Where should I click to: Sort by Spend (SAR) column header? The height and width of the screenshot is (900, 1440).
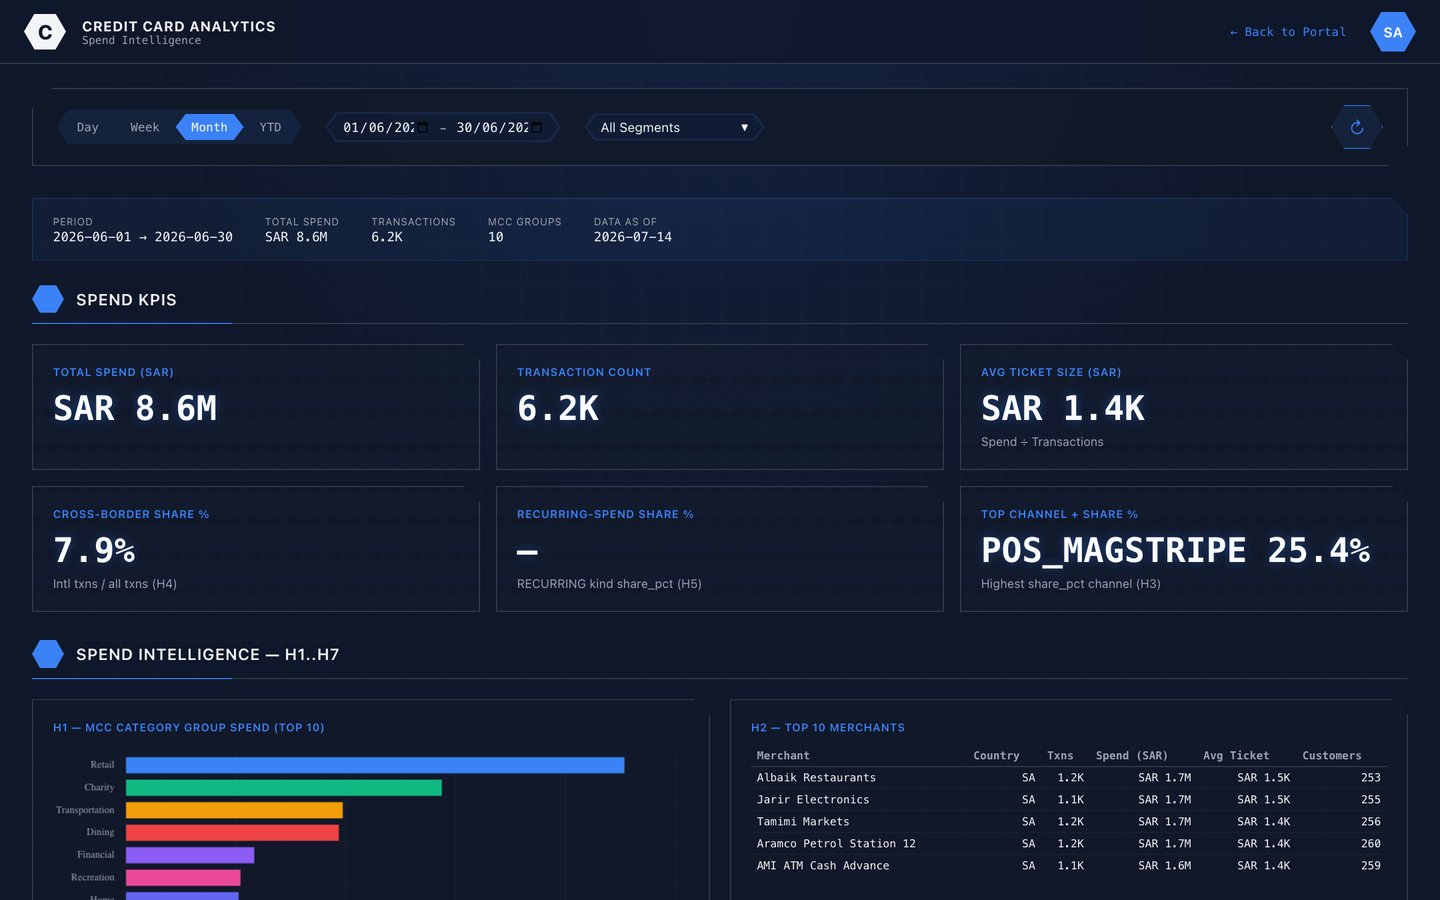pyautogui.click(x=1131, y=756)
